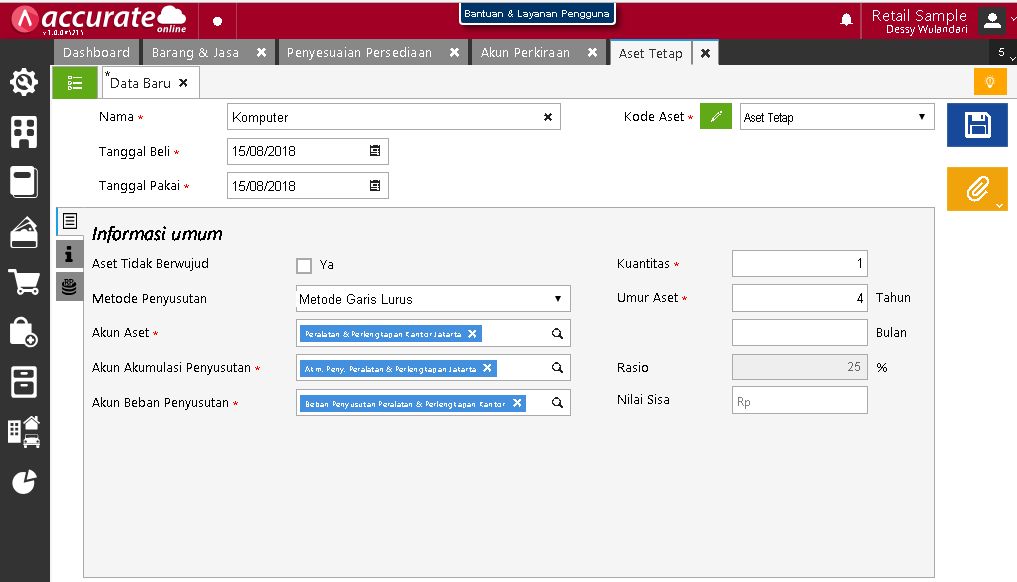Expand the Metode Penyusutan dropdown
The height and width of the screenshot is (582, 1017).
(557, 299)
